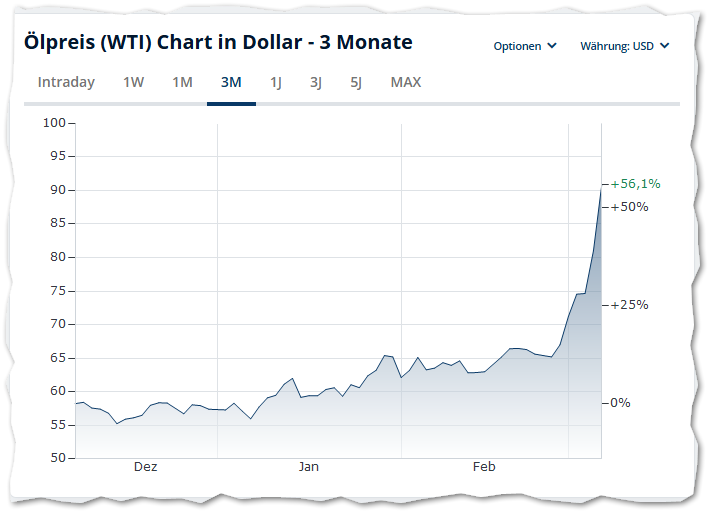Image resolution: width=710 pixels, height=513 pixels.
Task: Display the MAX time range
Action: click(x=406, y=82)
